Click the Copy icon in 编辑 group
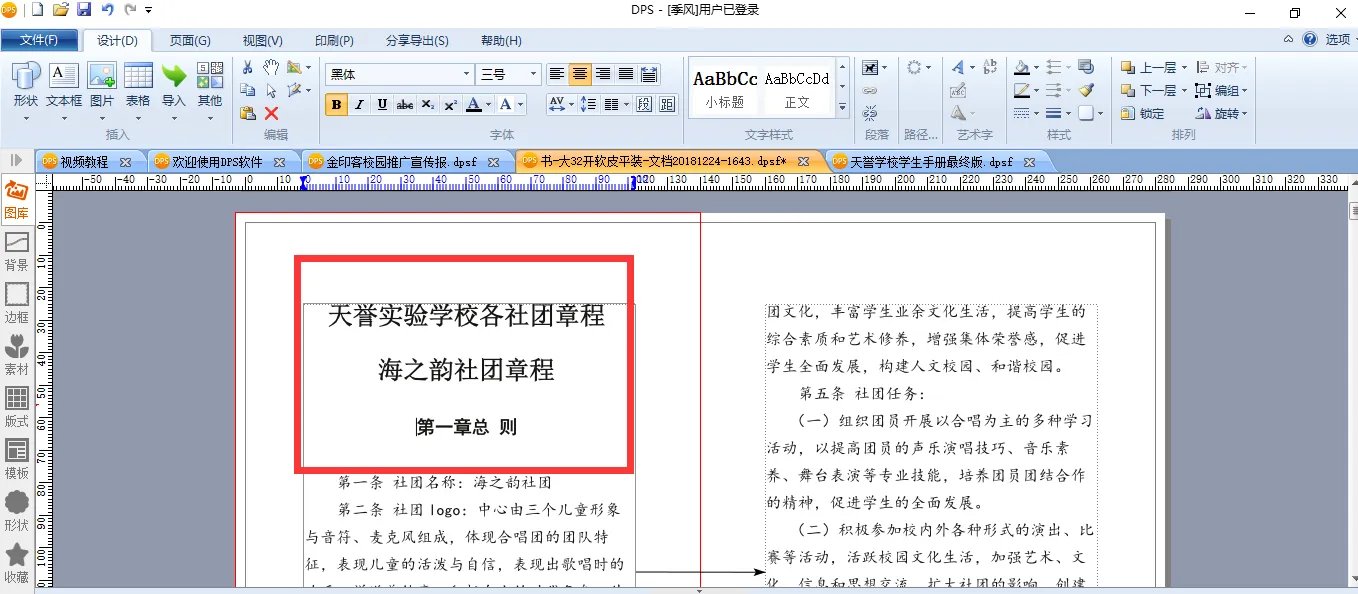Screen dimensions: 1358x594 tap(247, 90)
